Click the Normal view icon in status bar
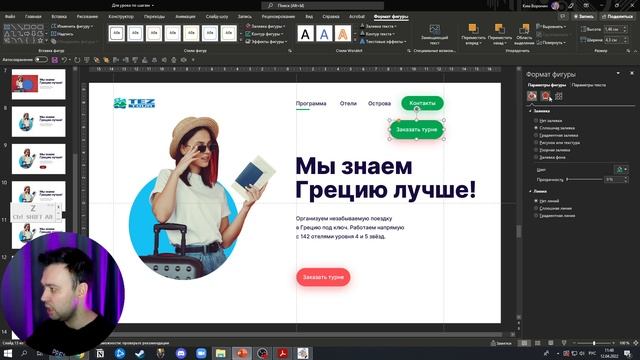Image resolution: width=640 pixels, height=360 pixels. (x=524, y=343)
